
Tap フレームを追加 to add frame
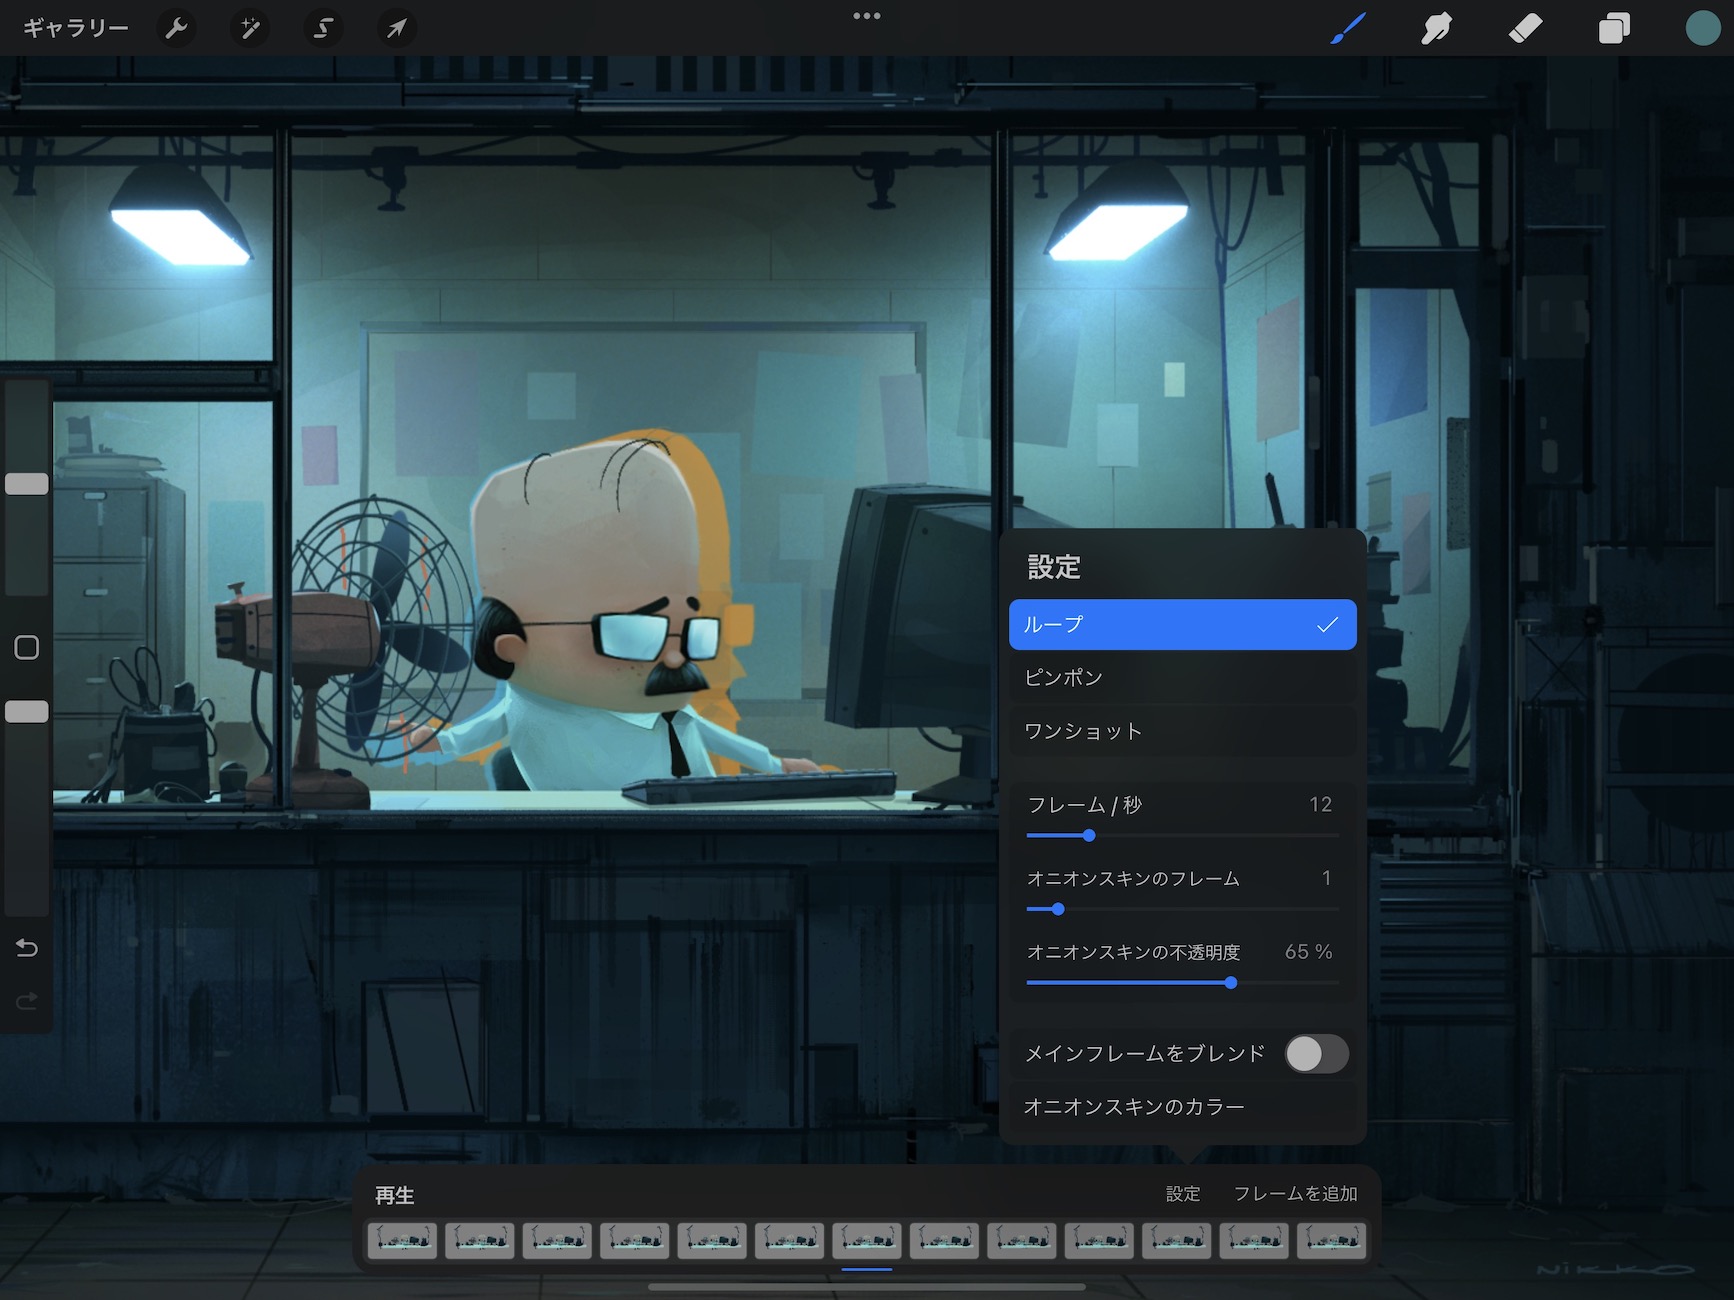coord(1295,1194)
